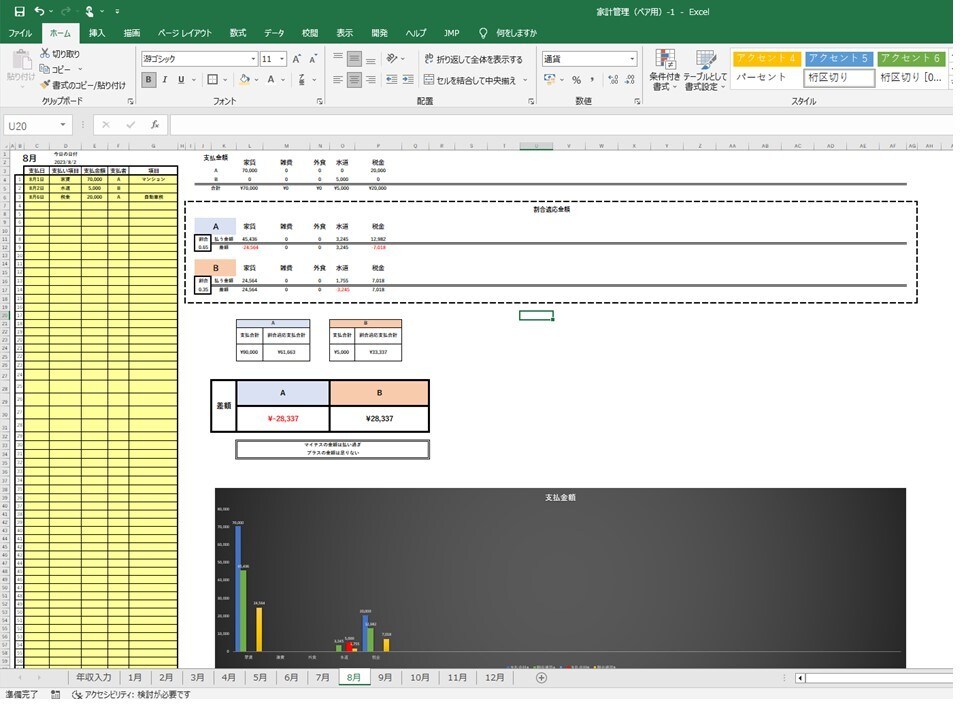Click the Undo arrow icon
Image resolution: width=960 pixels, height=720 pixels.
pos(39,11)
